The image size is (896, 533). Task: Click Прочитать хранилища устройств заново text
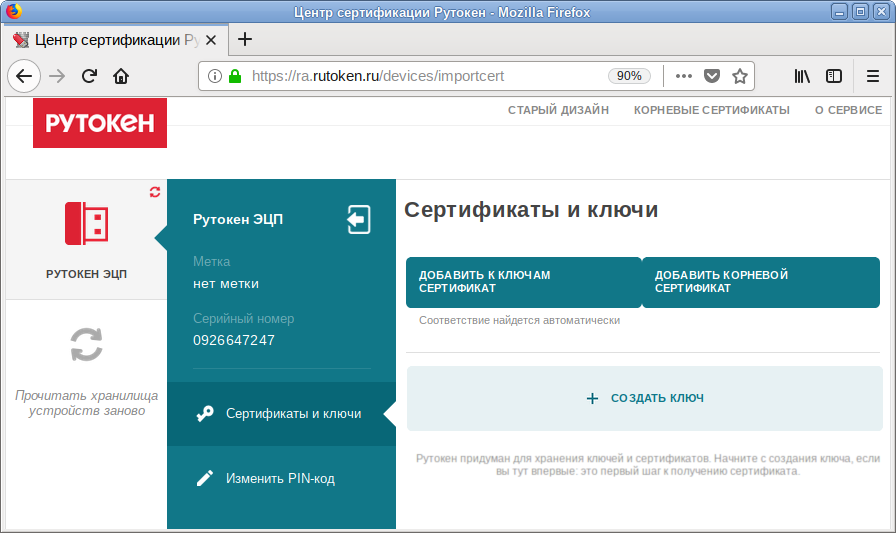tap(86, 403)
